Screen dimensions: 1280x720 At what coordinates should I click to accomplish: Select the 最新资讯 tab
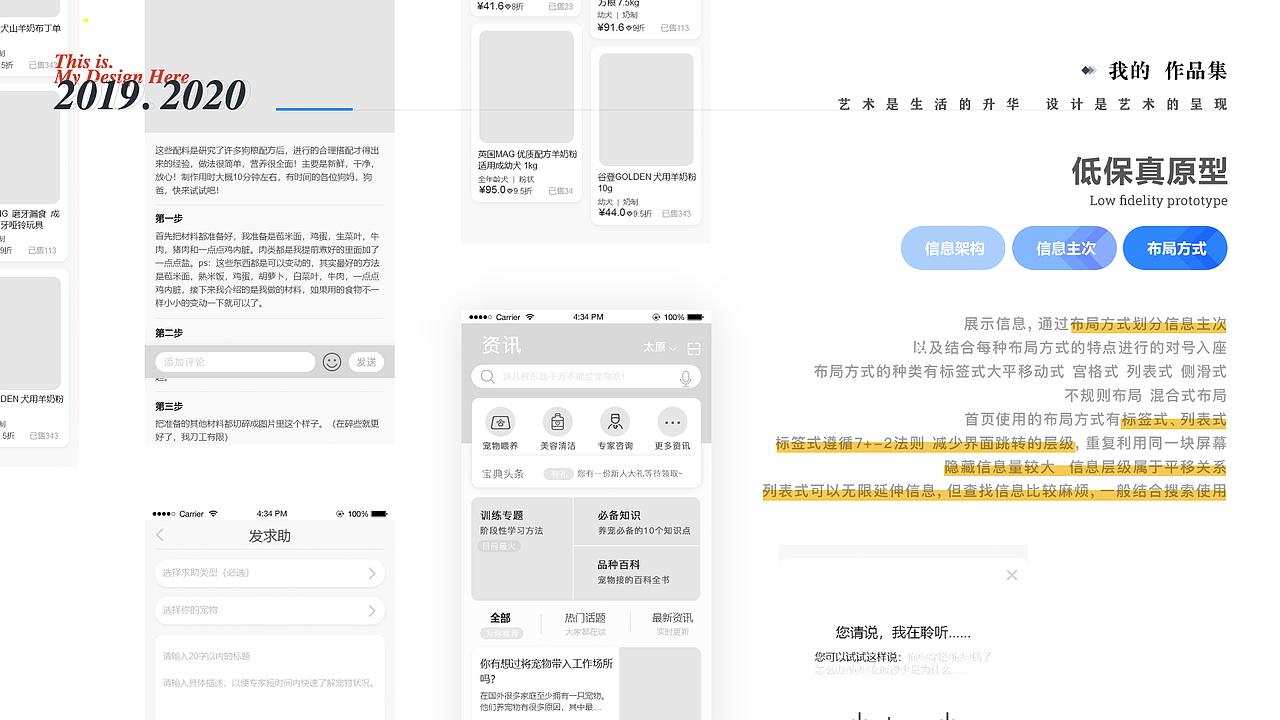[x=672, y=618]
